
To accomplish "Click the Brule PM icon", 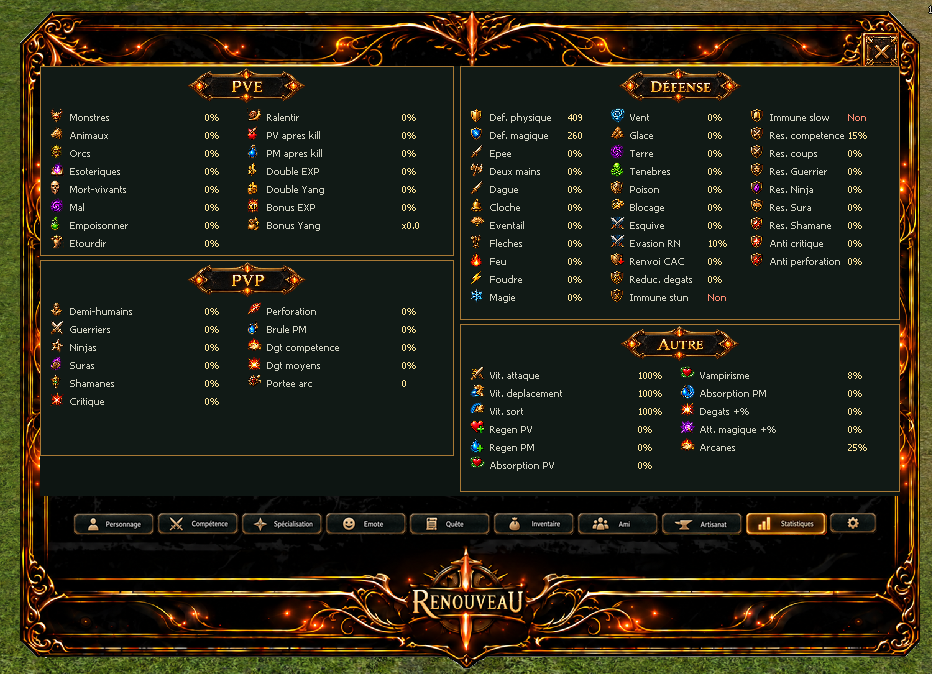I will pyautogui.click(x=254, y=328).
